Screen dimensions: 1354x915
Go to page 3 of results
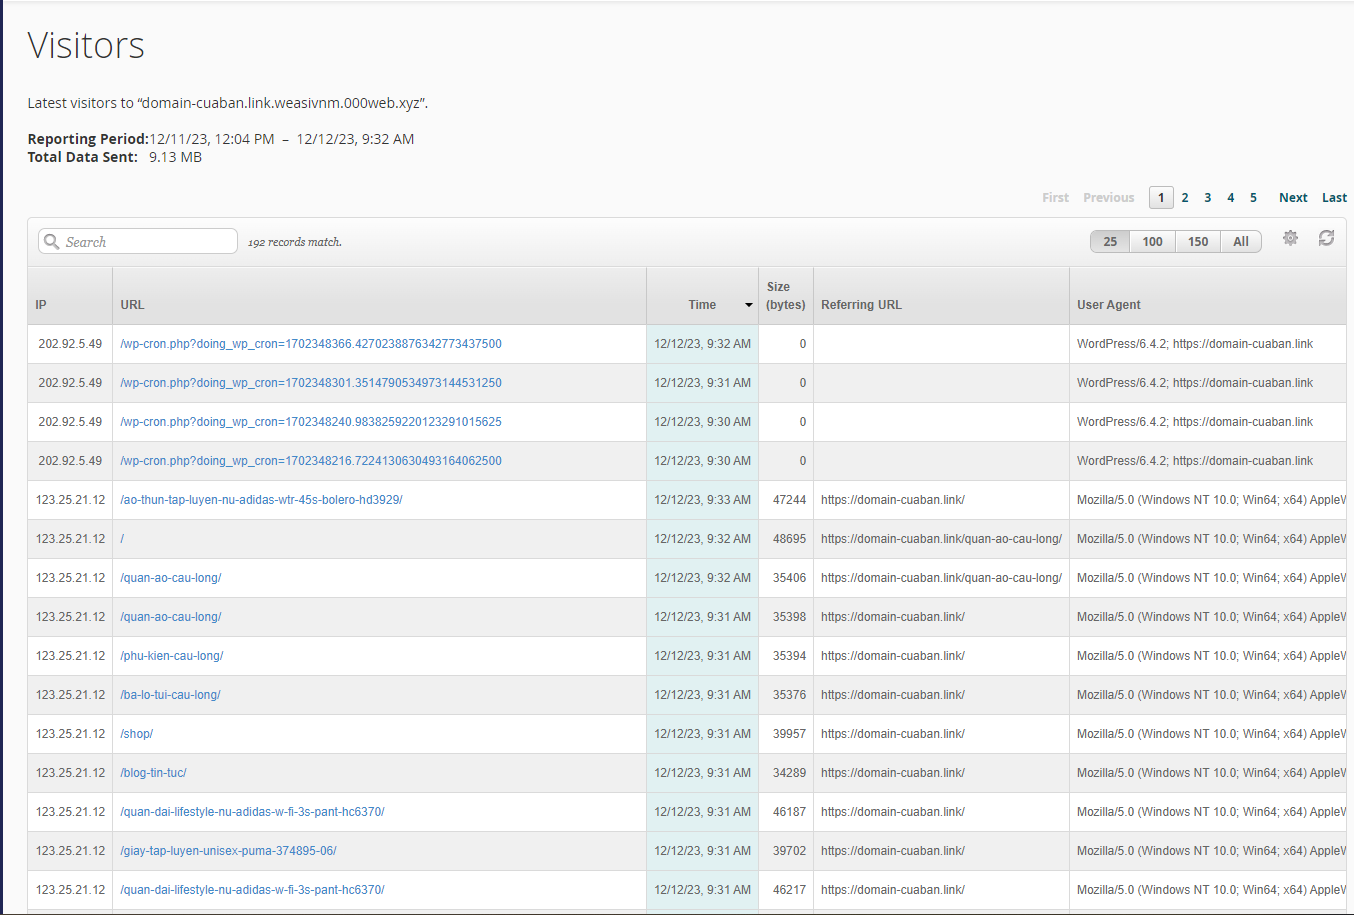(1208, 198)
